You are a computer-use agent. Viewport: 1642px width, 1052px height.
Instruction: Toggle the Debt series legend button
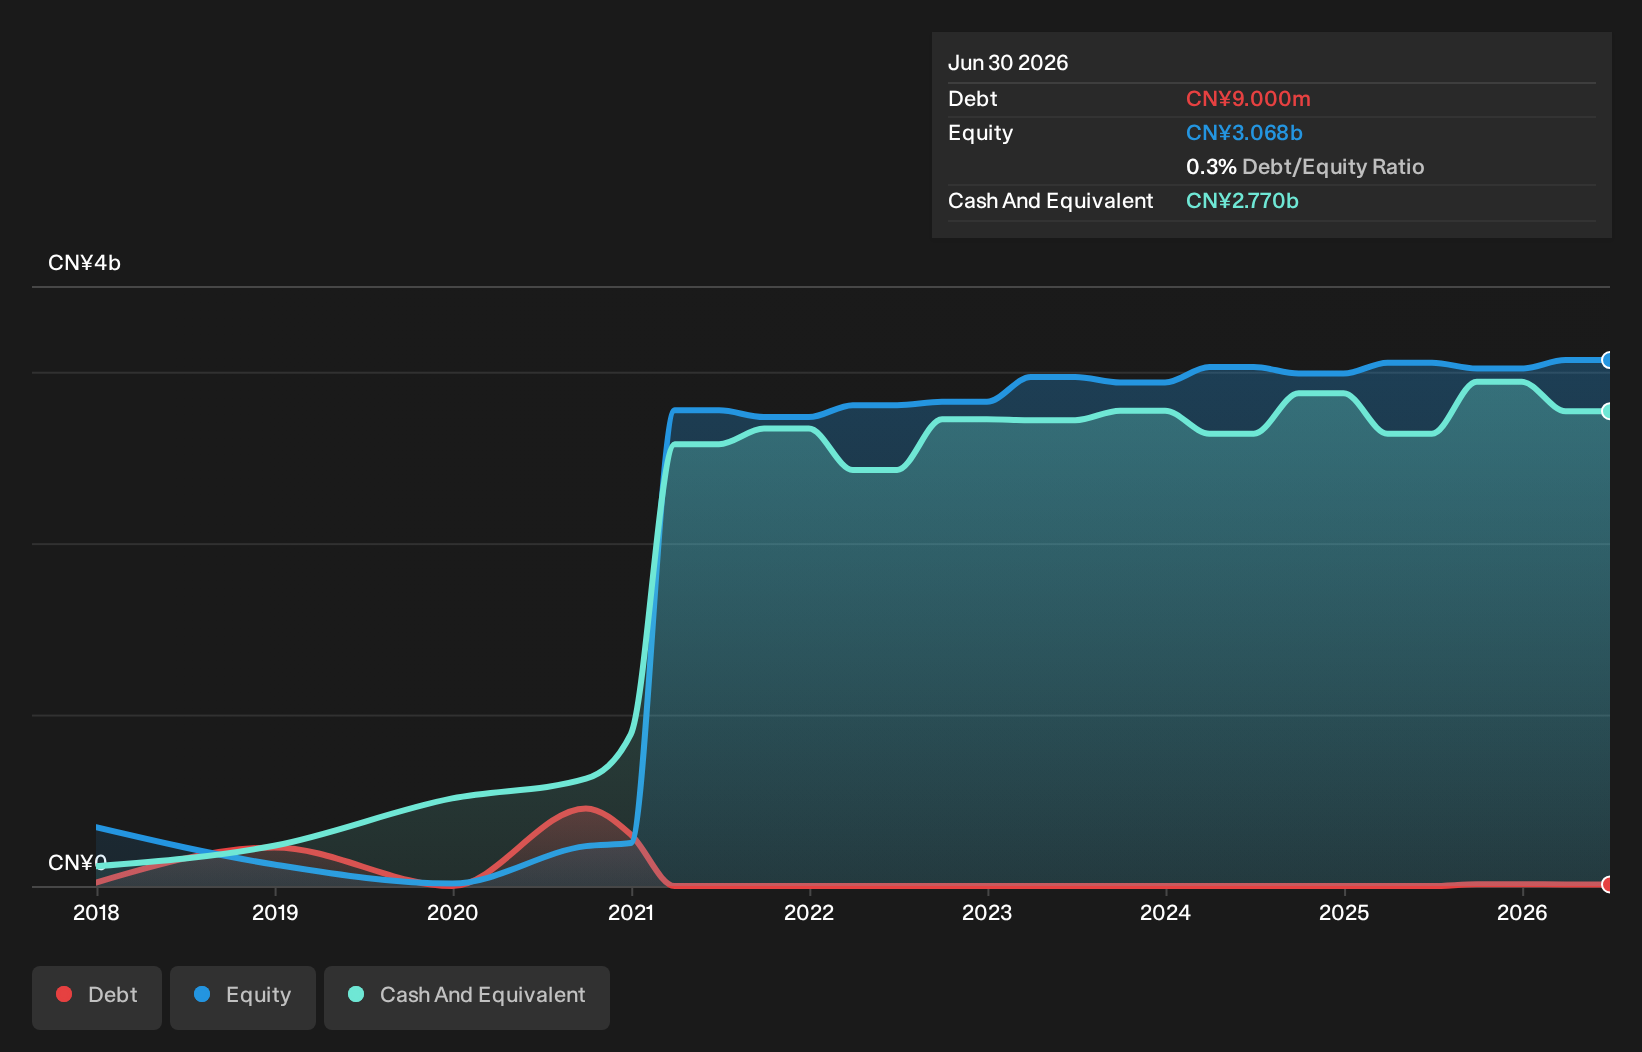(97, 997)
